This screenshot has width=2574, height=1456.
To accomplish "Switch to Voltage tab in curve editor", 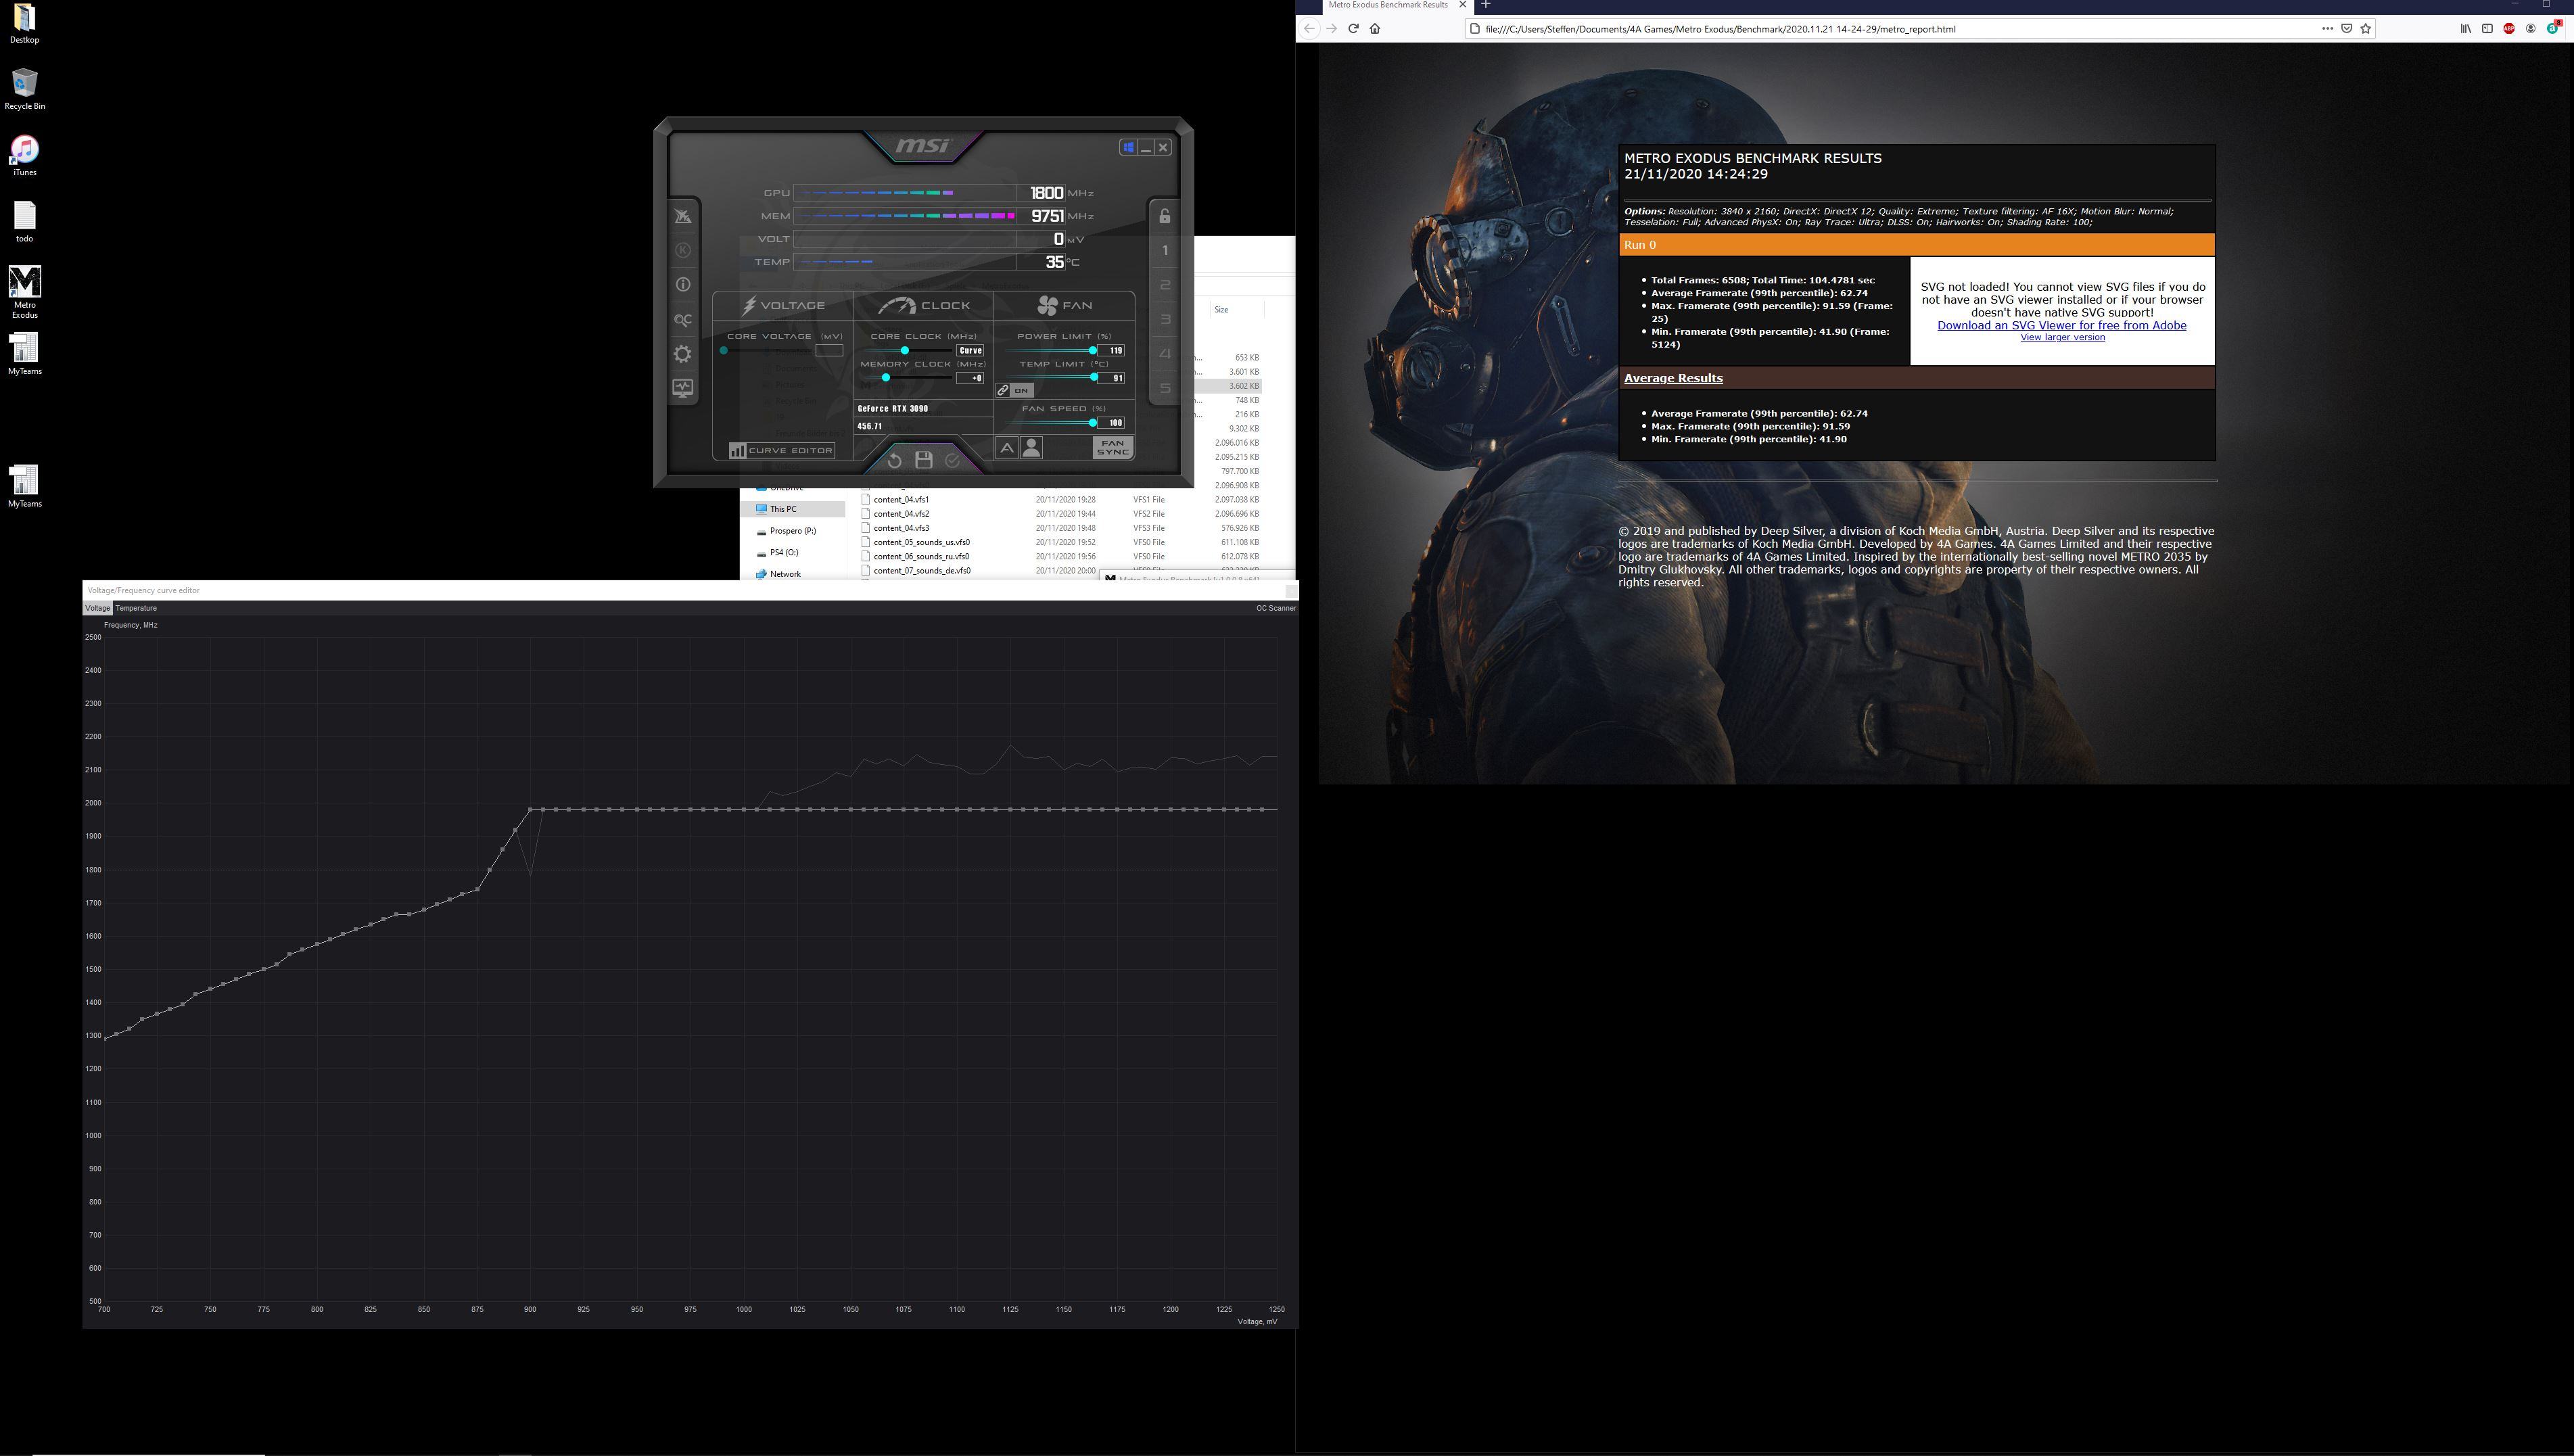I will (98, 608).
